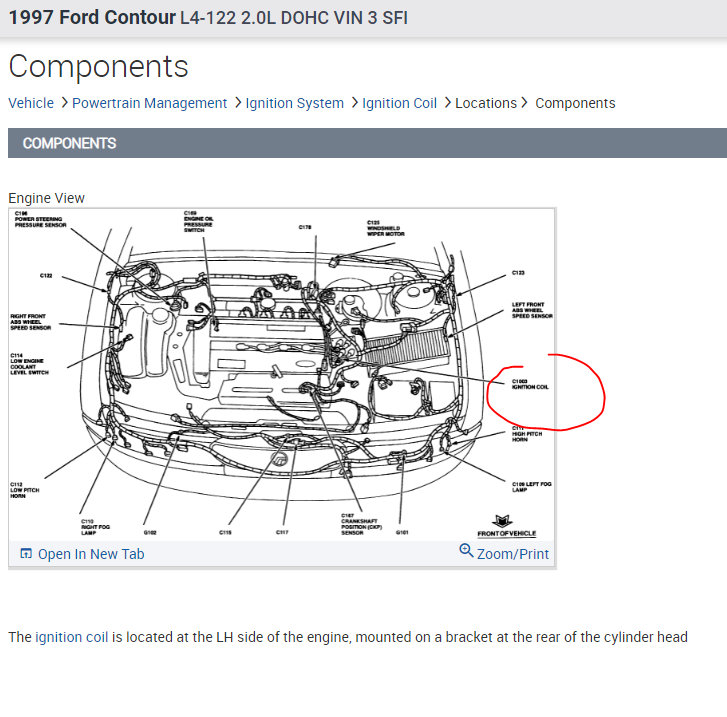Click the Crankshaft Position Sensor label
This screenshot has height=717, width=727.
click(361, 524)
